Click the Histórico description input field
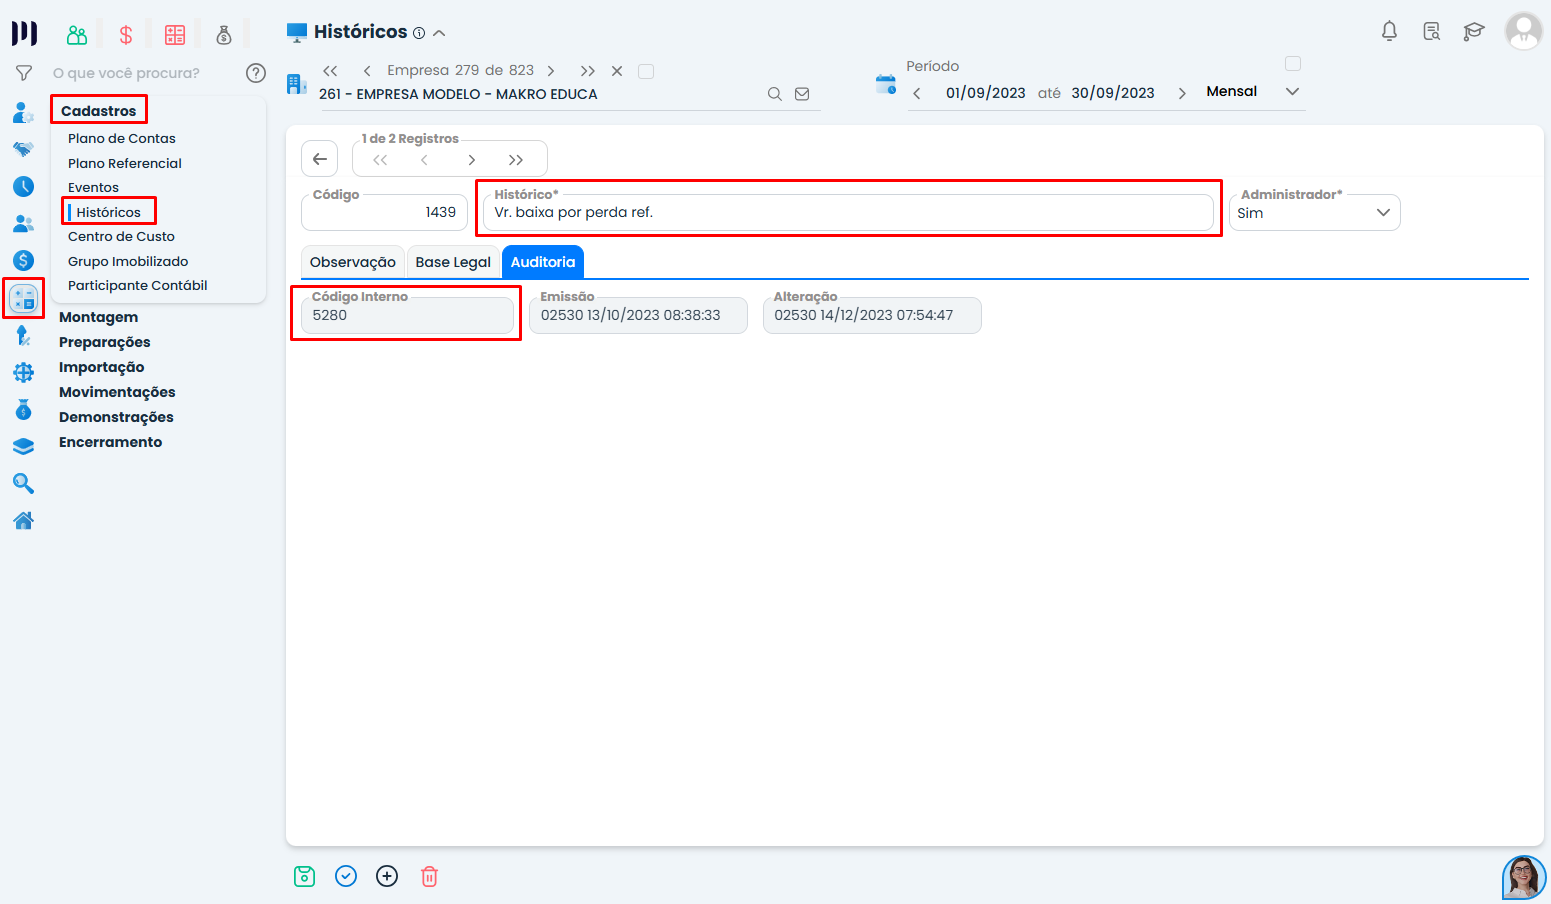Screen dimensions: 1551x904 848,213
